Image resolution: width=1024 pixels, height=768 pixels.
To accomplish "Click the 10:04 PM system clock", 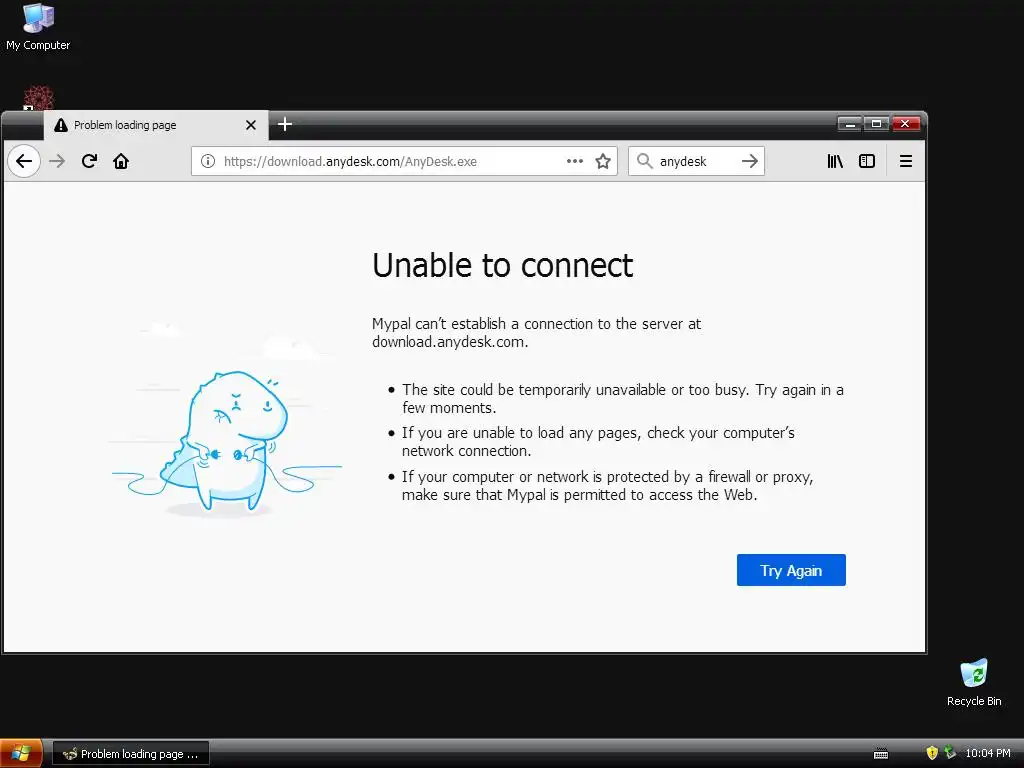I will point(988,753).
